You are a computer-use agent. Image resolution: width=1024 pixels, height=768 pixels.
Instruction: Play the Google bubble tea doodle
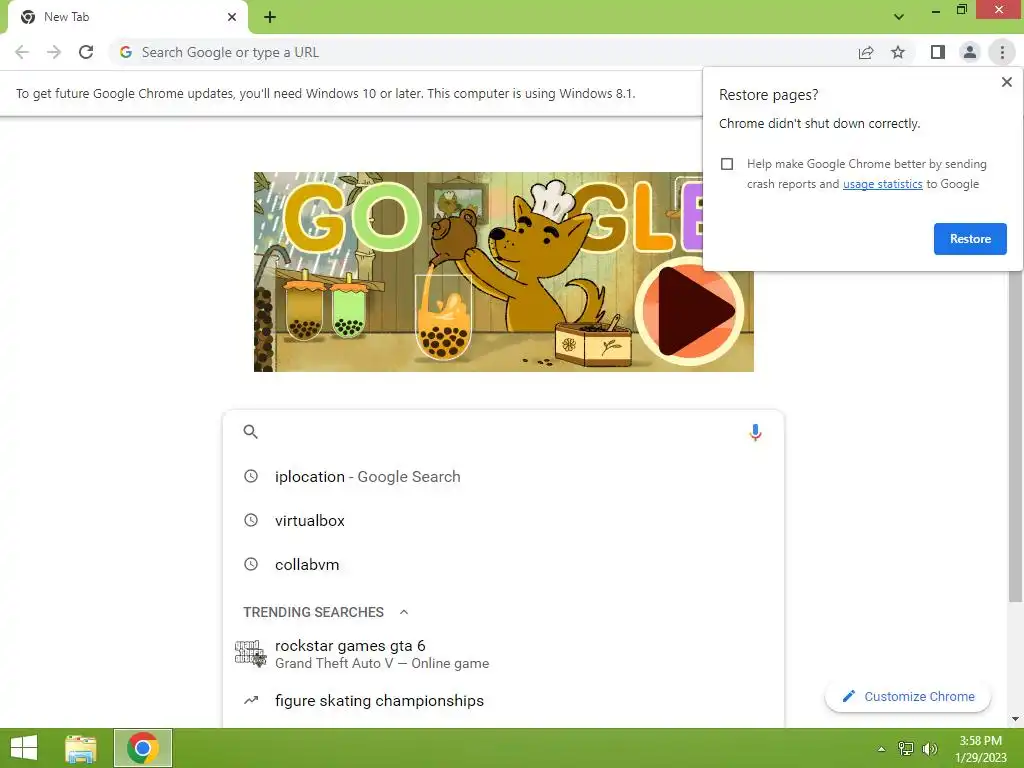tap(690, 311)
